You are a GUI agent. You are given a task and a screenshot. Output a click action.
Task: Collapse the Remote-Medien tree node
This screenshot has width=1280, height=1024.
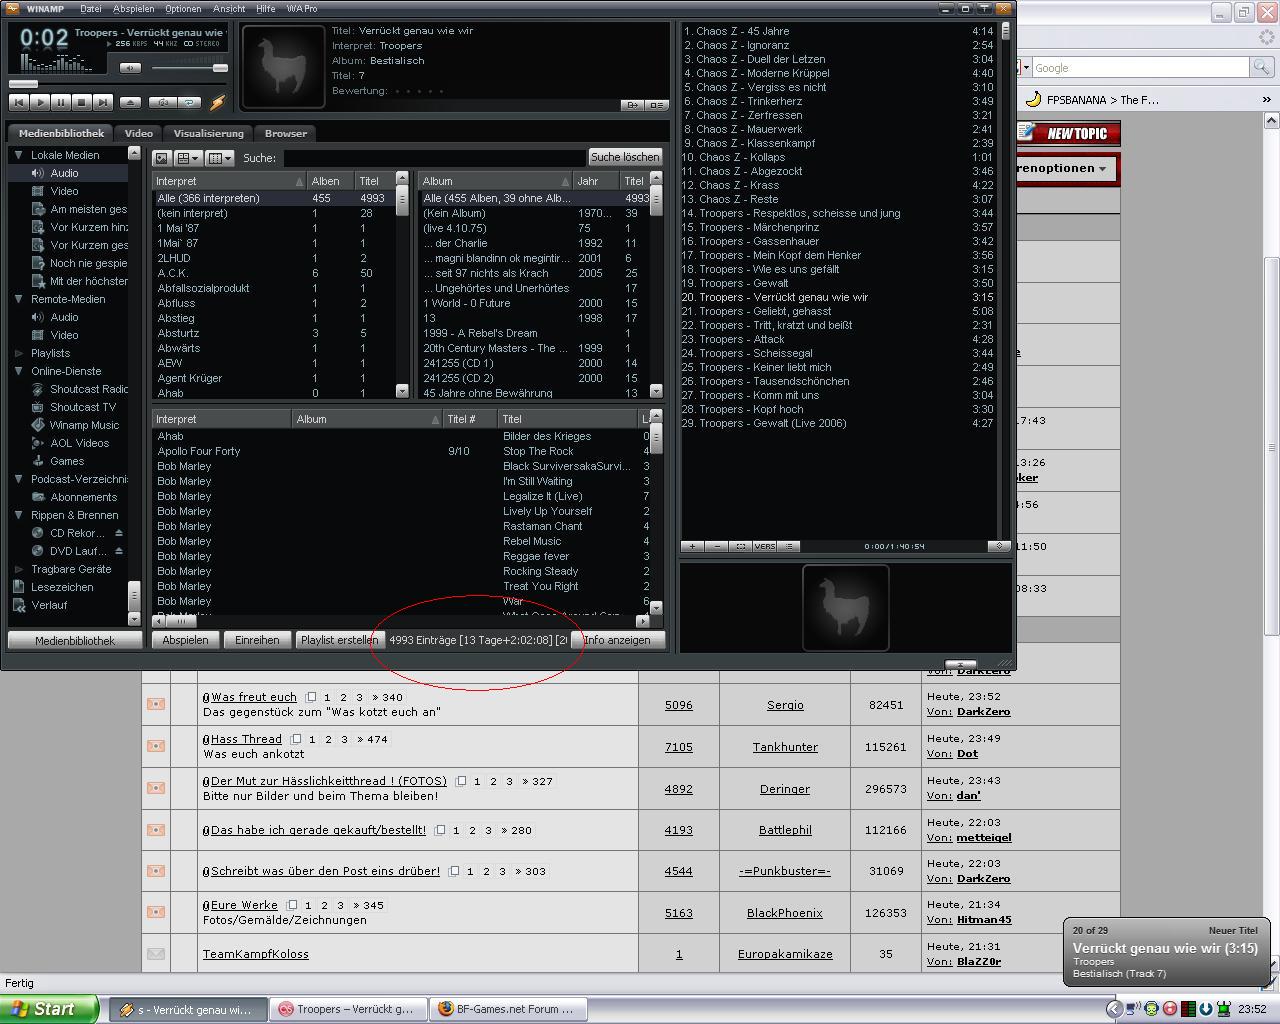click(x=18, y=299)
